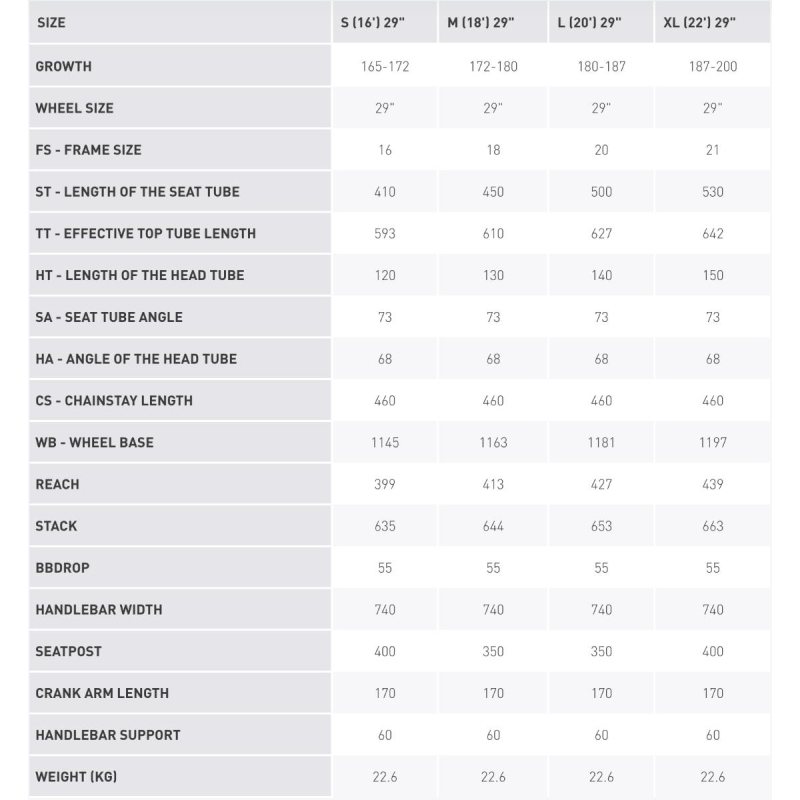Click head tube length value 120
The height and width of the screenshot is (800, 800).
385,276
